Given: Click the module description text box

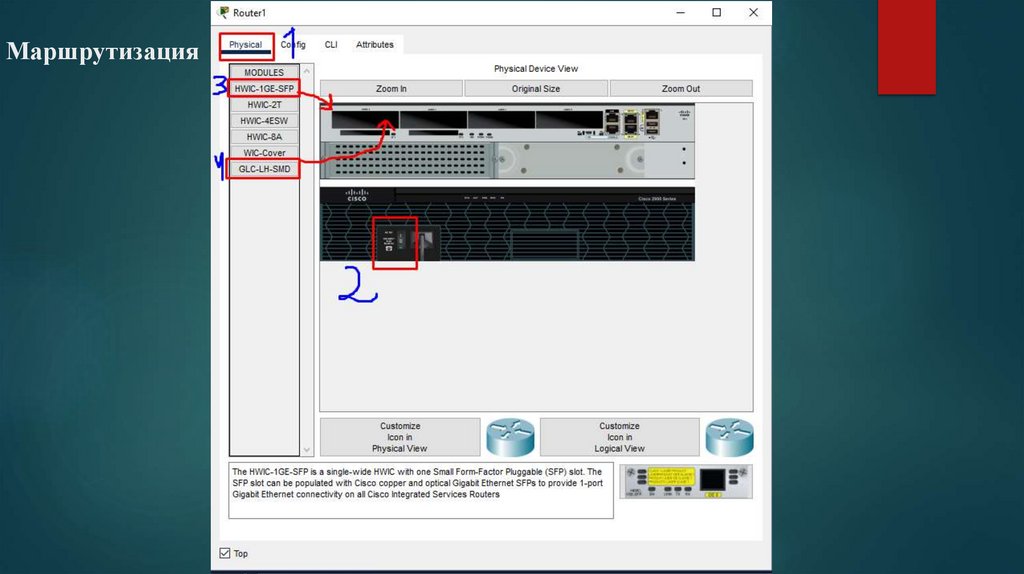Looking at the screenshot, I should (421, 490).
